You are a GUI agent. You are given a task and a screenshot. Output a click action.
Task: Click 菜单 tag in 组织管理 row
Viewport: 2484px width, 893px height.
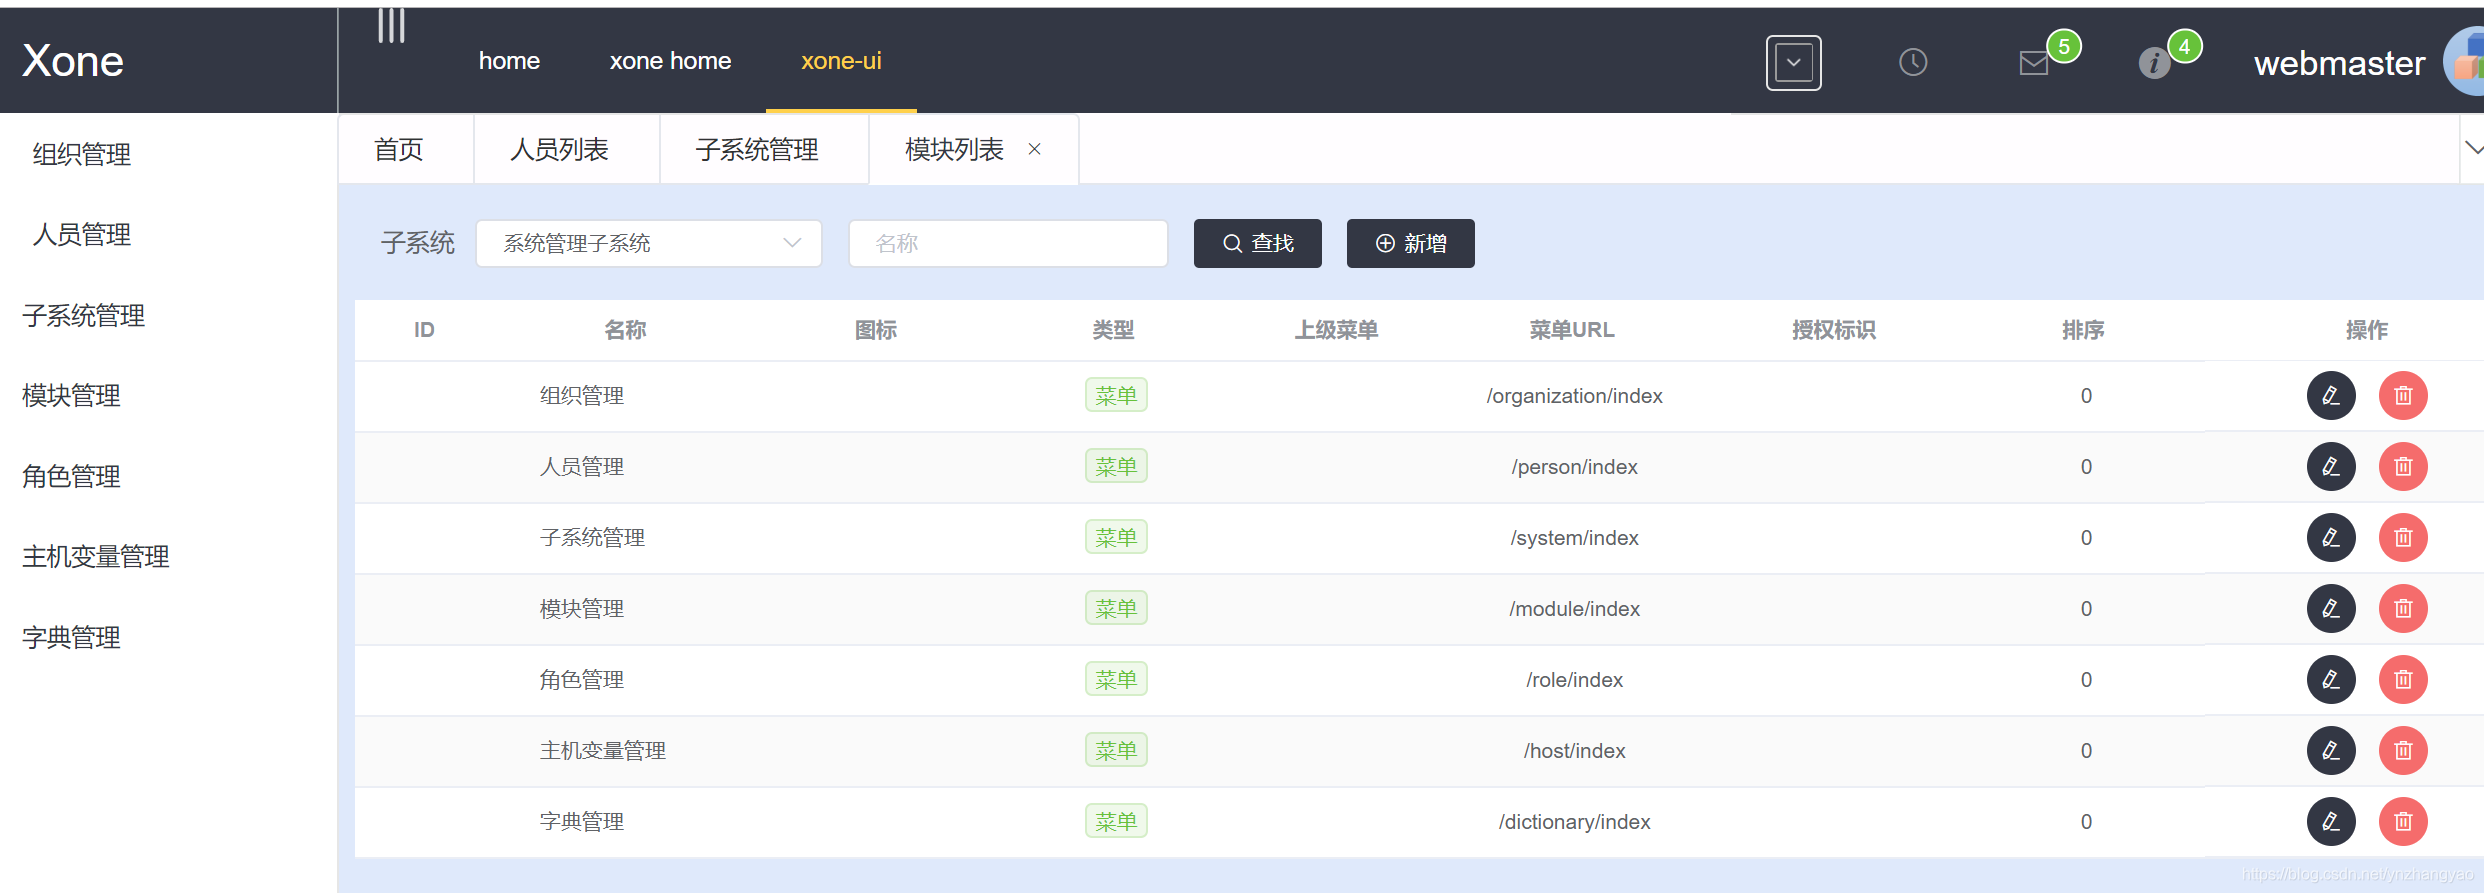[1116, 396]
